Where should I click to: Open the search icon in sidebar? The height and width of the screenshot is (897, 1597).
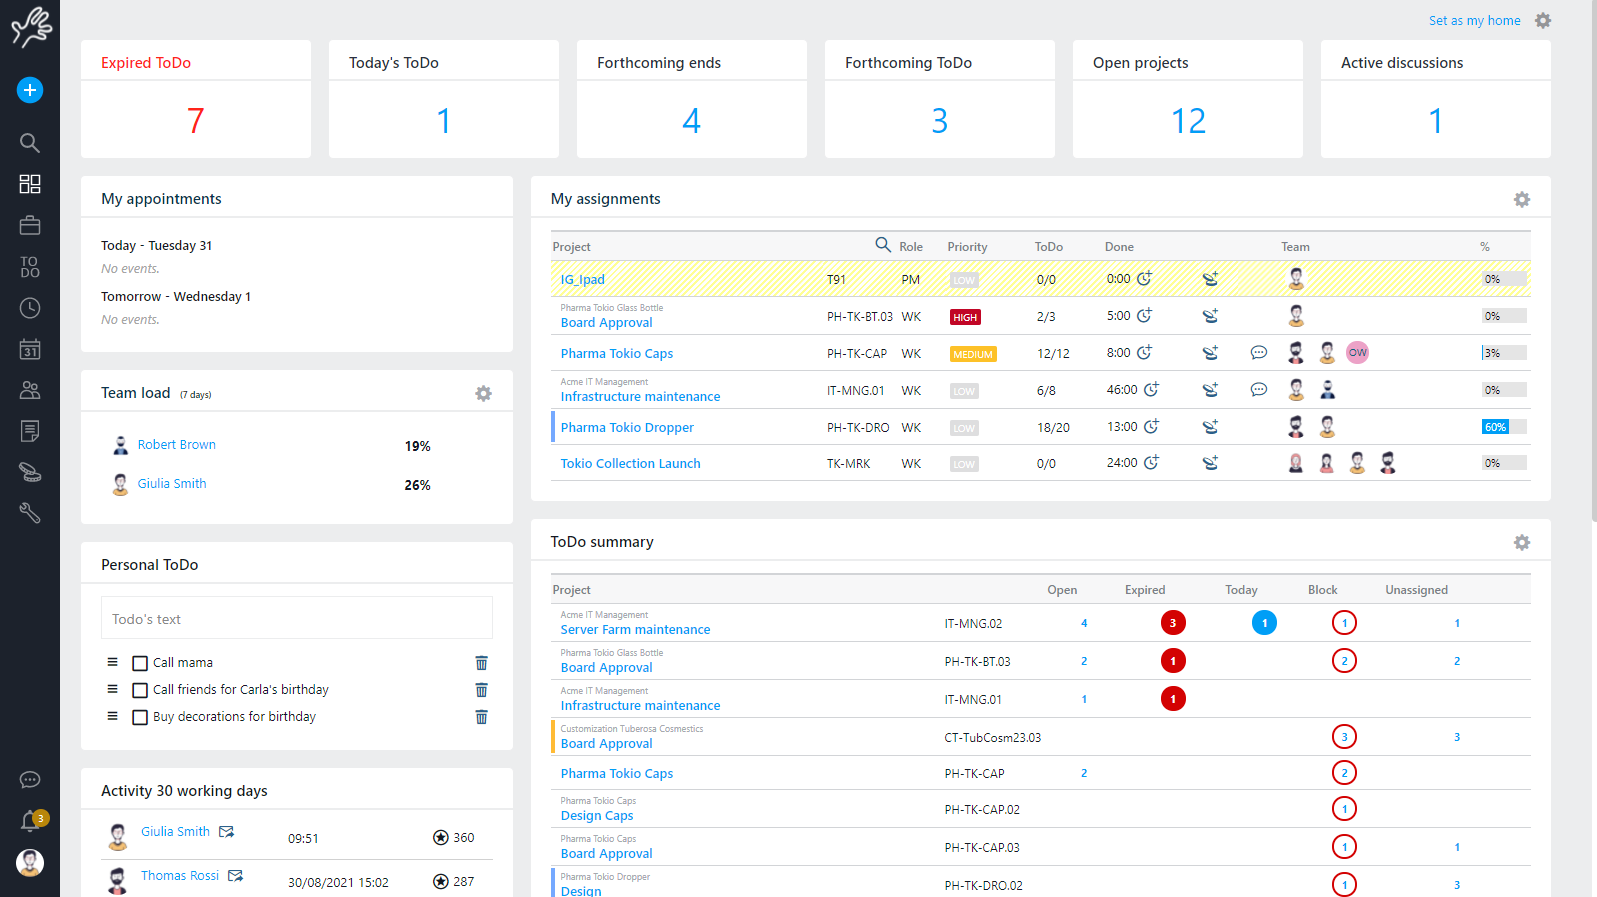pos(30,143)
